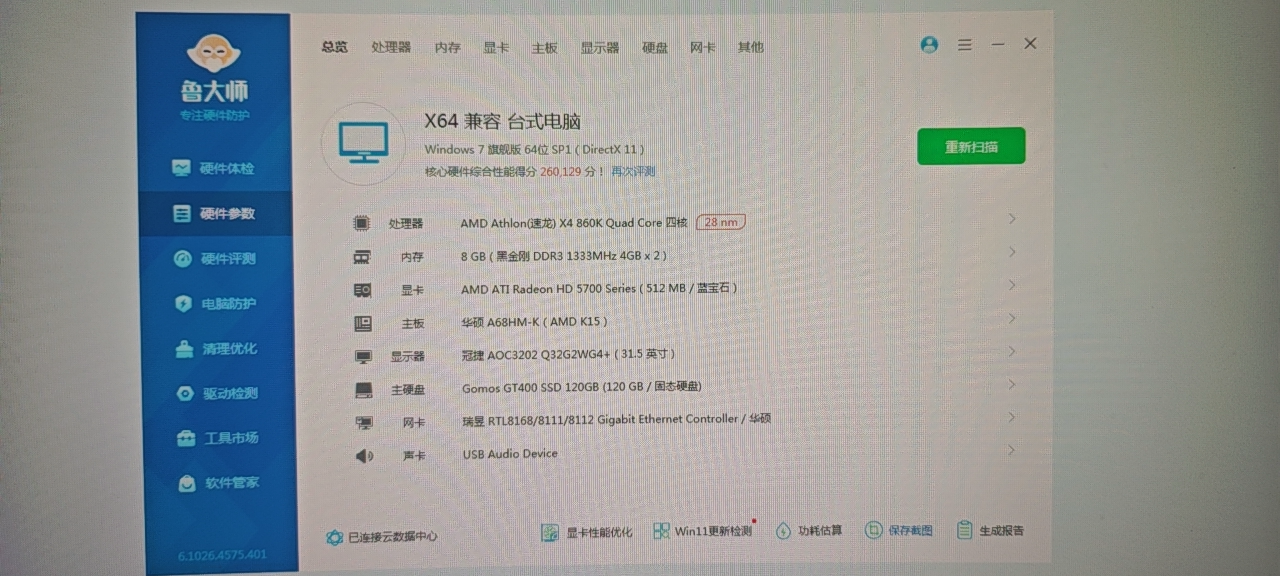
Task: Select the 硬件评测 sidebar icon
Action: 182,259
